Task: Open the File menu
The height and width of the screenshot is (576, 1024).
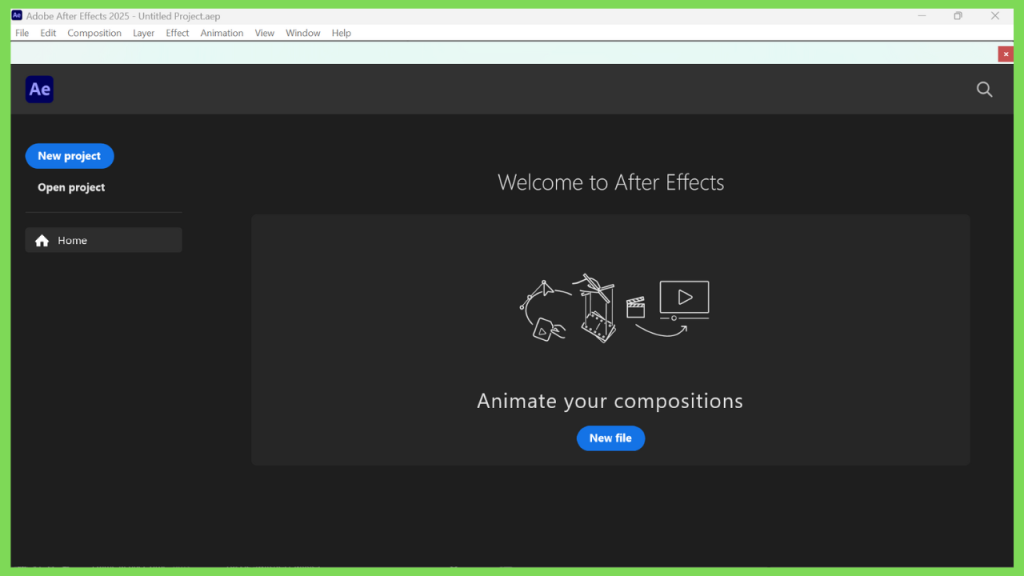Action: [x=22, y=33]
